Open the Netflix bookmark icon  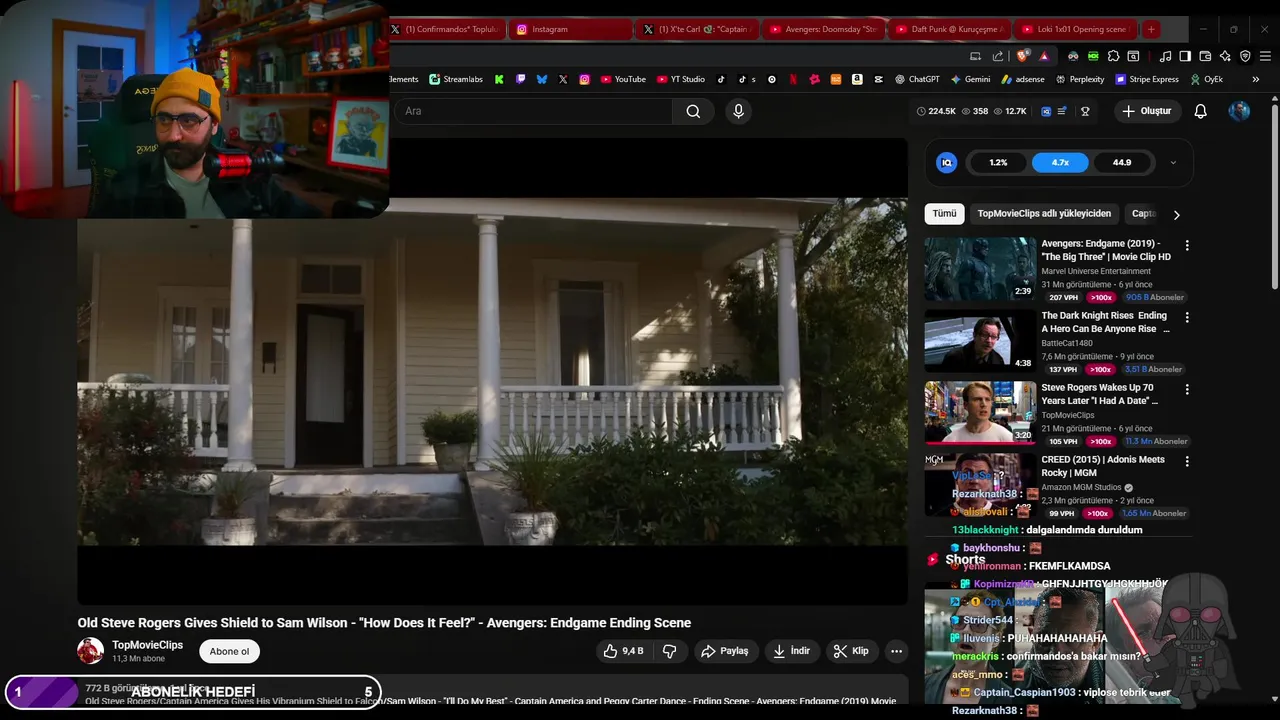[793, 79]
